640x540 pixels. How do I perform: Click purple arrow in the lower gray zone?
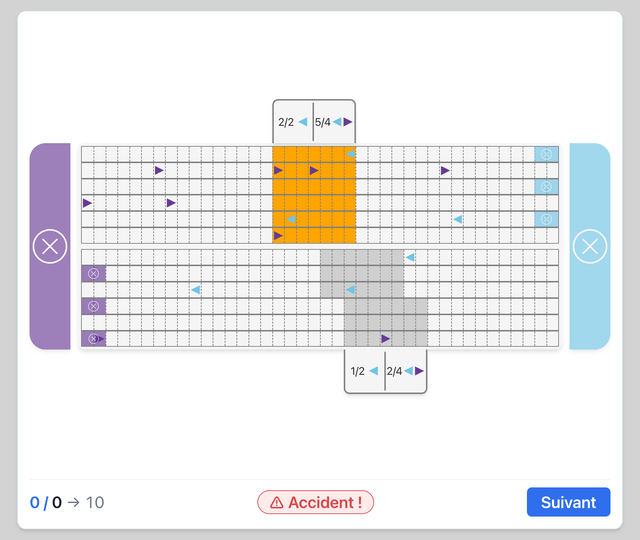coord(385,338)
